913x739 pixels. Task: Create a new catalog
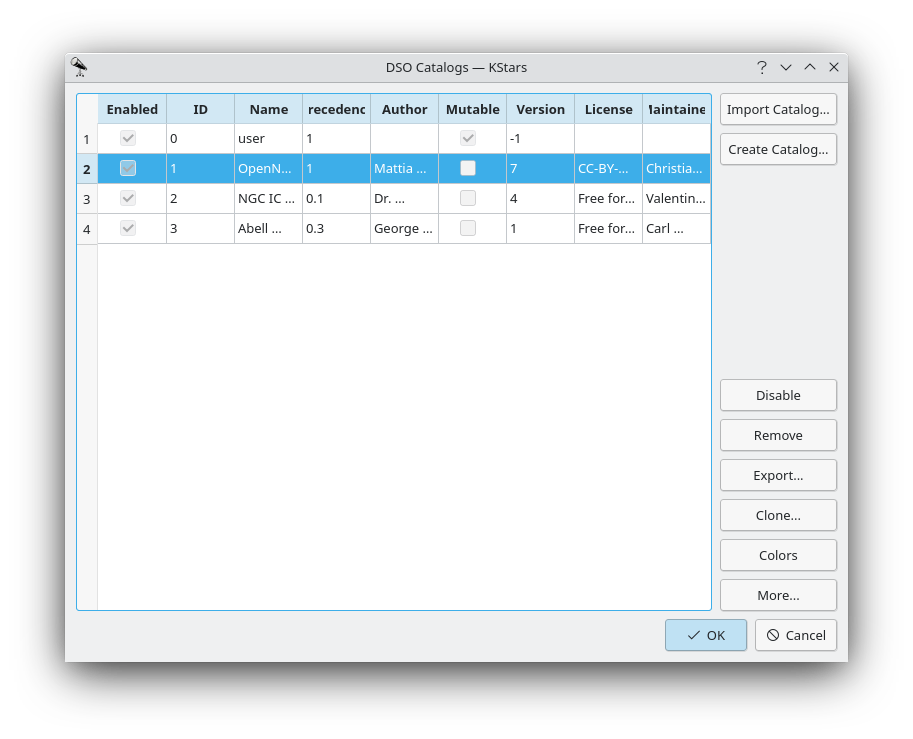tap(778, 149)
